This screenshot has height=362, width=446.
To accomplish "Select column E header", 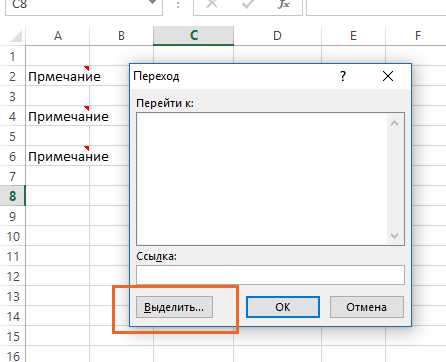I will (353, 36).
